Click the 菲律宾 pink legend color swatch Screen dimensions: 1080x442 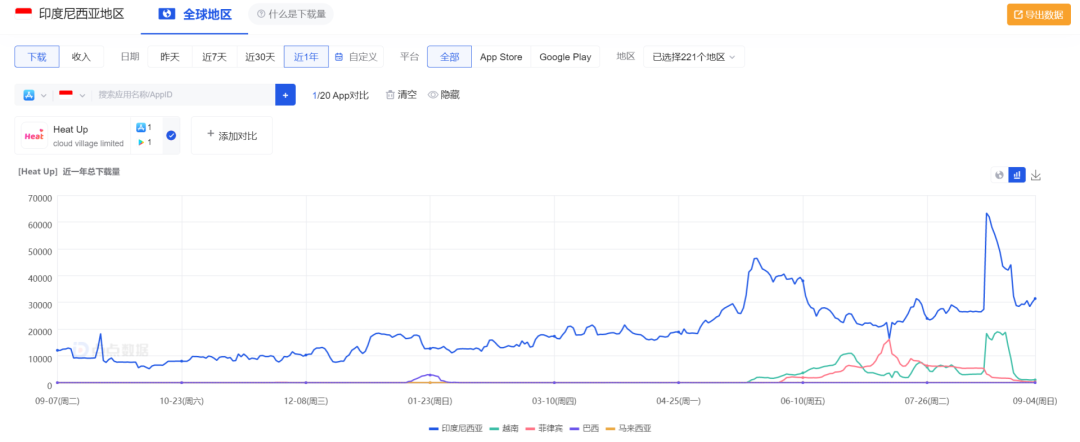point(528,428)
